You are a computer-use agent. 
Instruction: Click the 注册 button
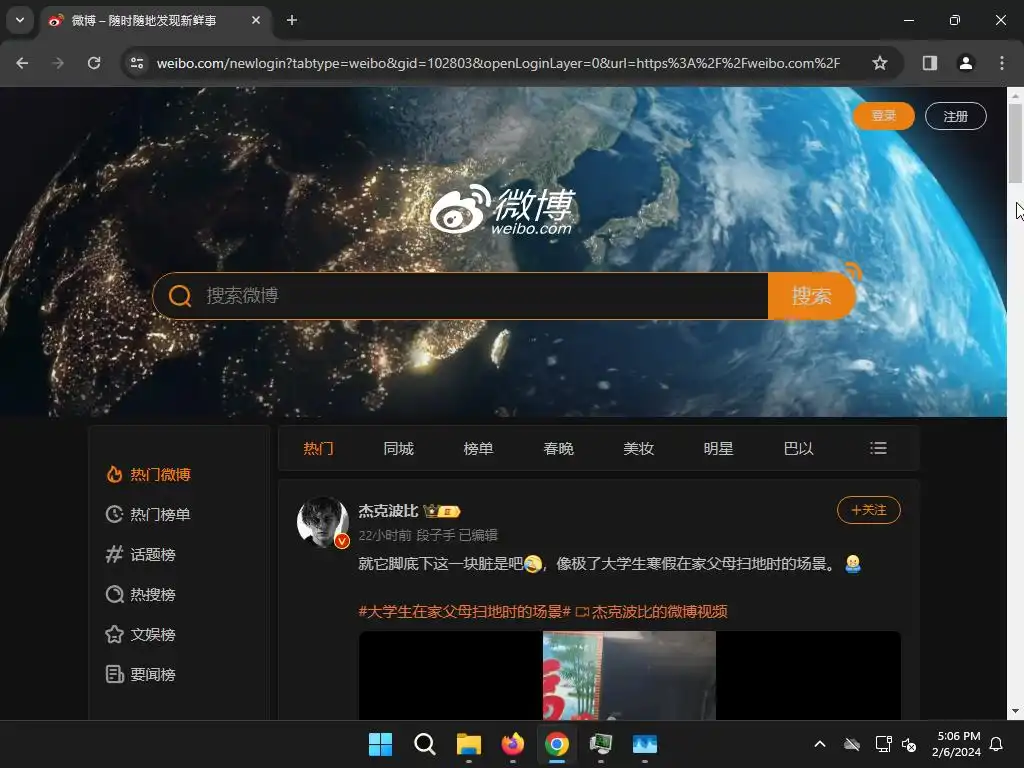point(955,116)
